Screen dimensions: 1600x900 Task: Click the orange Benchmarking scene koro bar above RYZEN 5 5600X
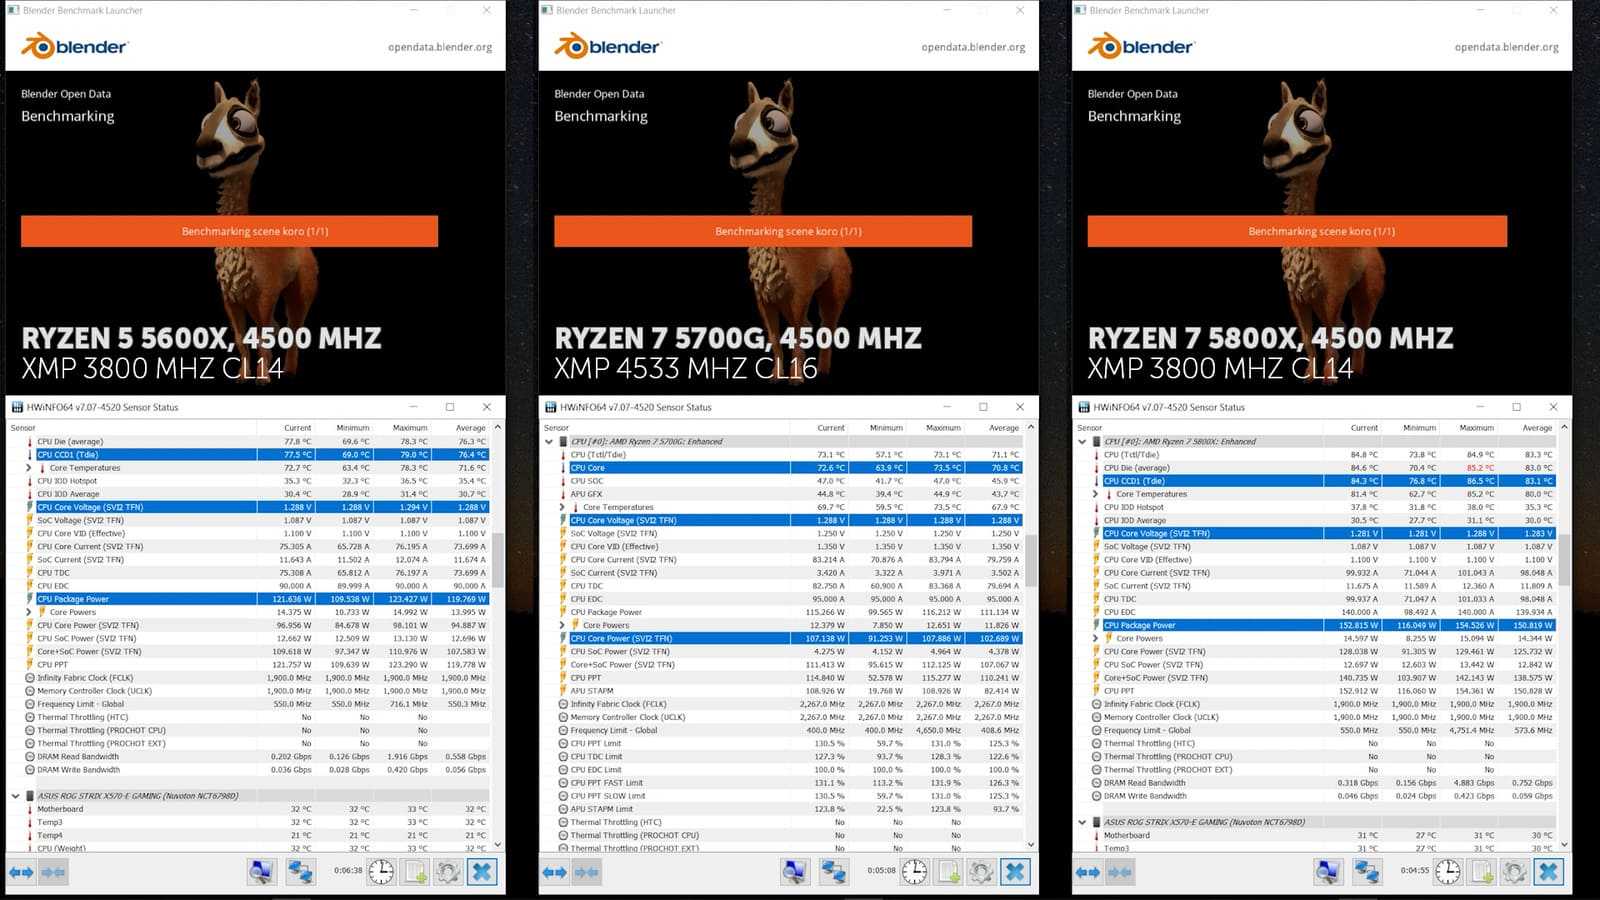coord(229,231)
